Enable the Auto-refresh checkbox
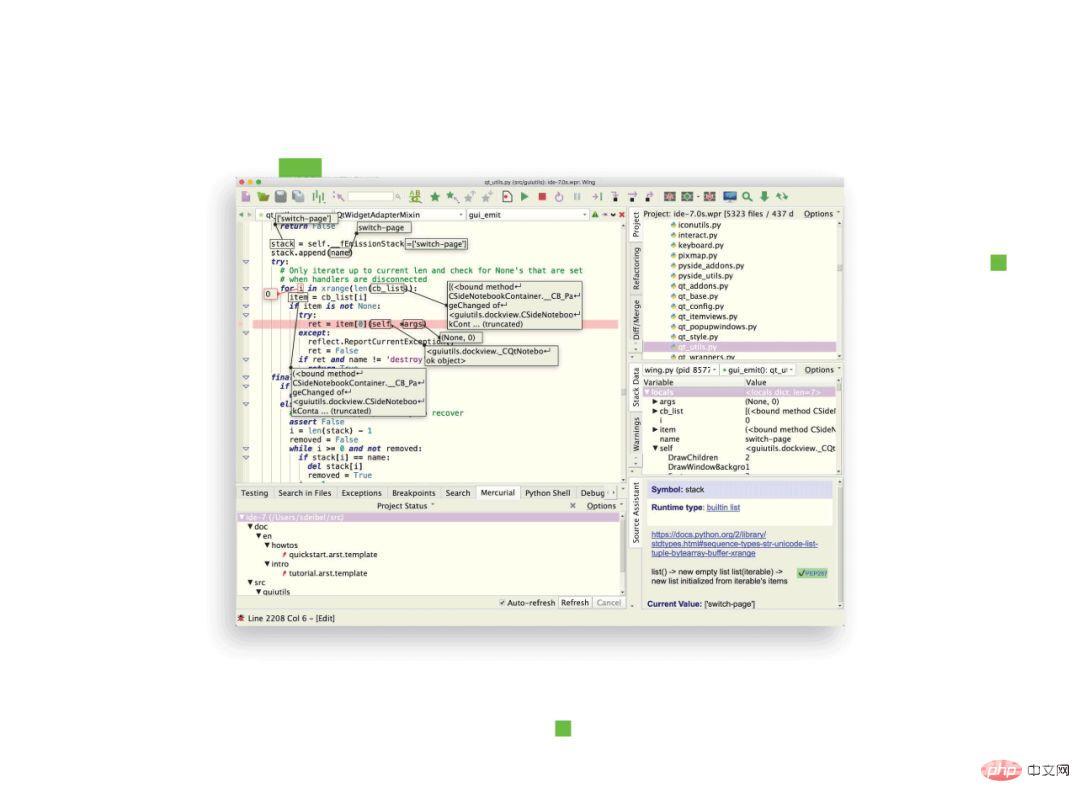Screen dimensions: 1080x803 [x=504, y=603]
